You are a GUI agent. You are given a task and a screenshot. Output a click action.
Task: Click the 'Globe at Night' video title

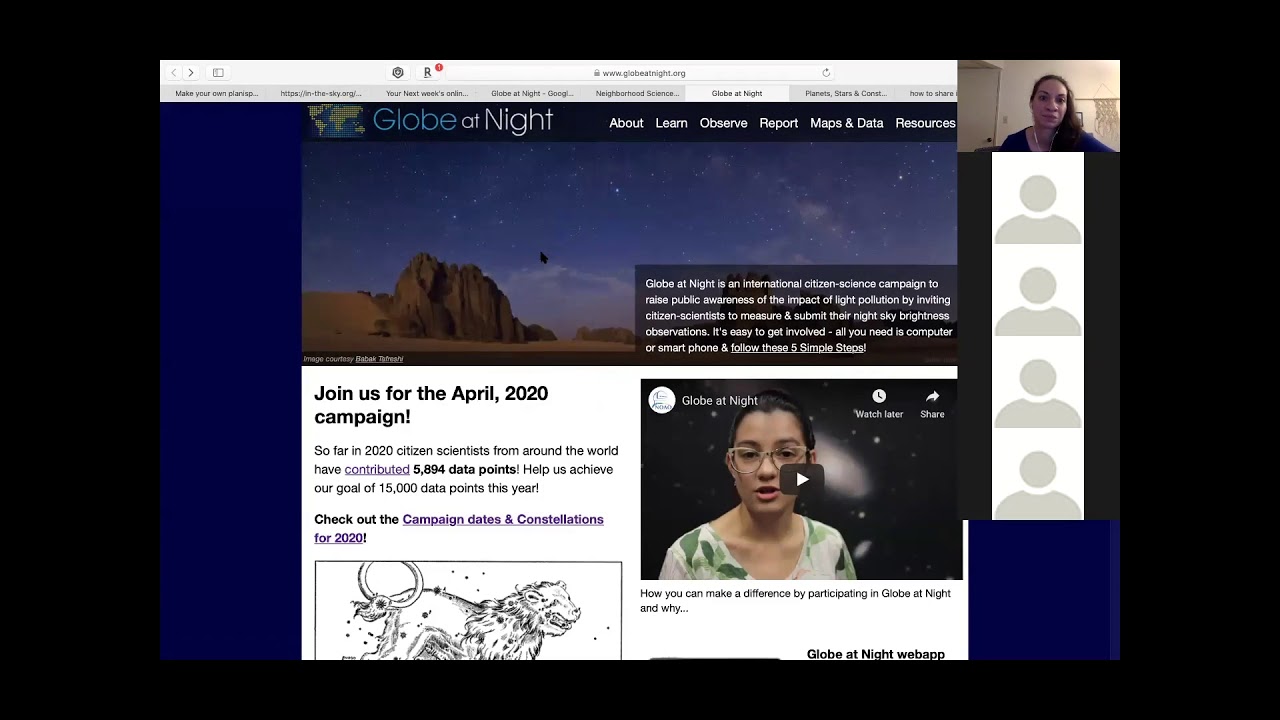pos(719,401)
